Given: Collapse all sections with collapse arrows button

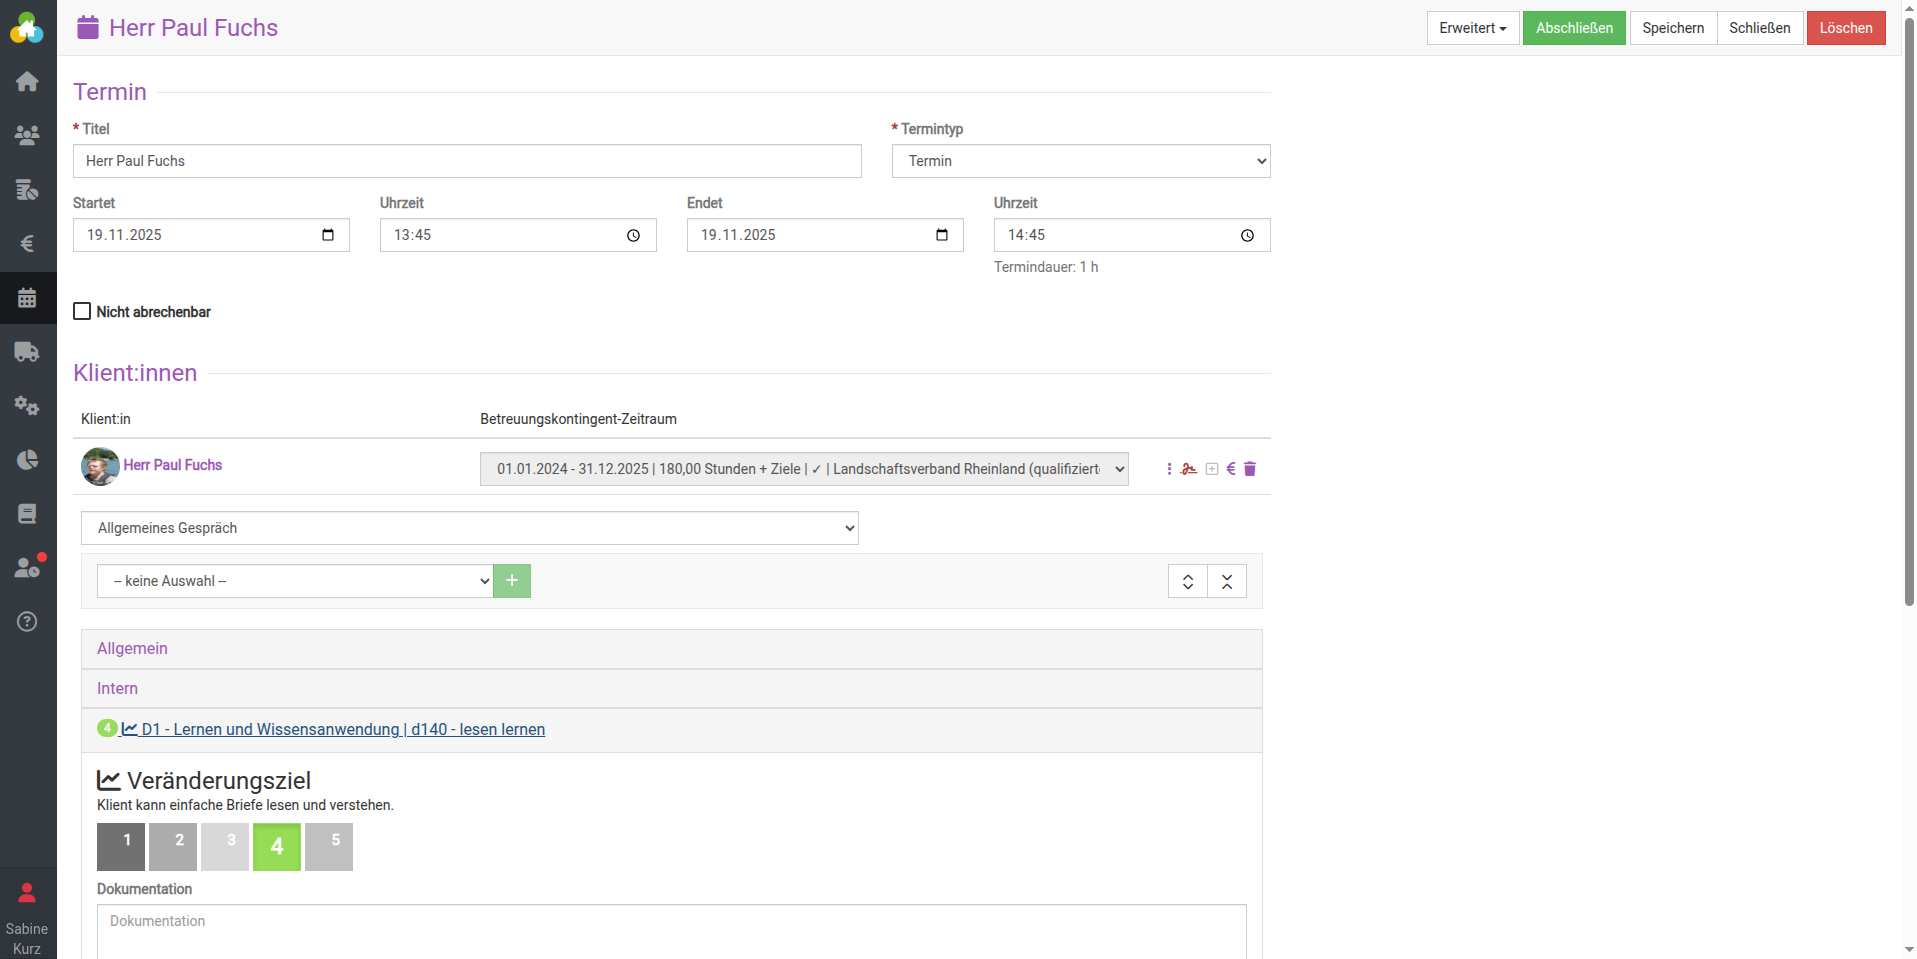Looking at the screenshot, I should coord(1227,582).
